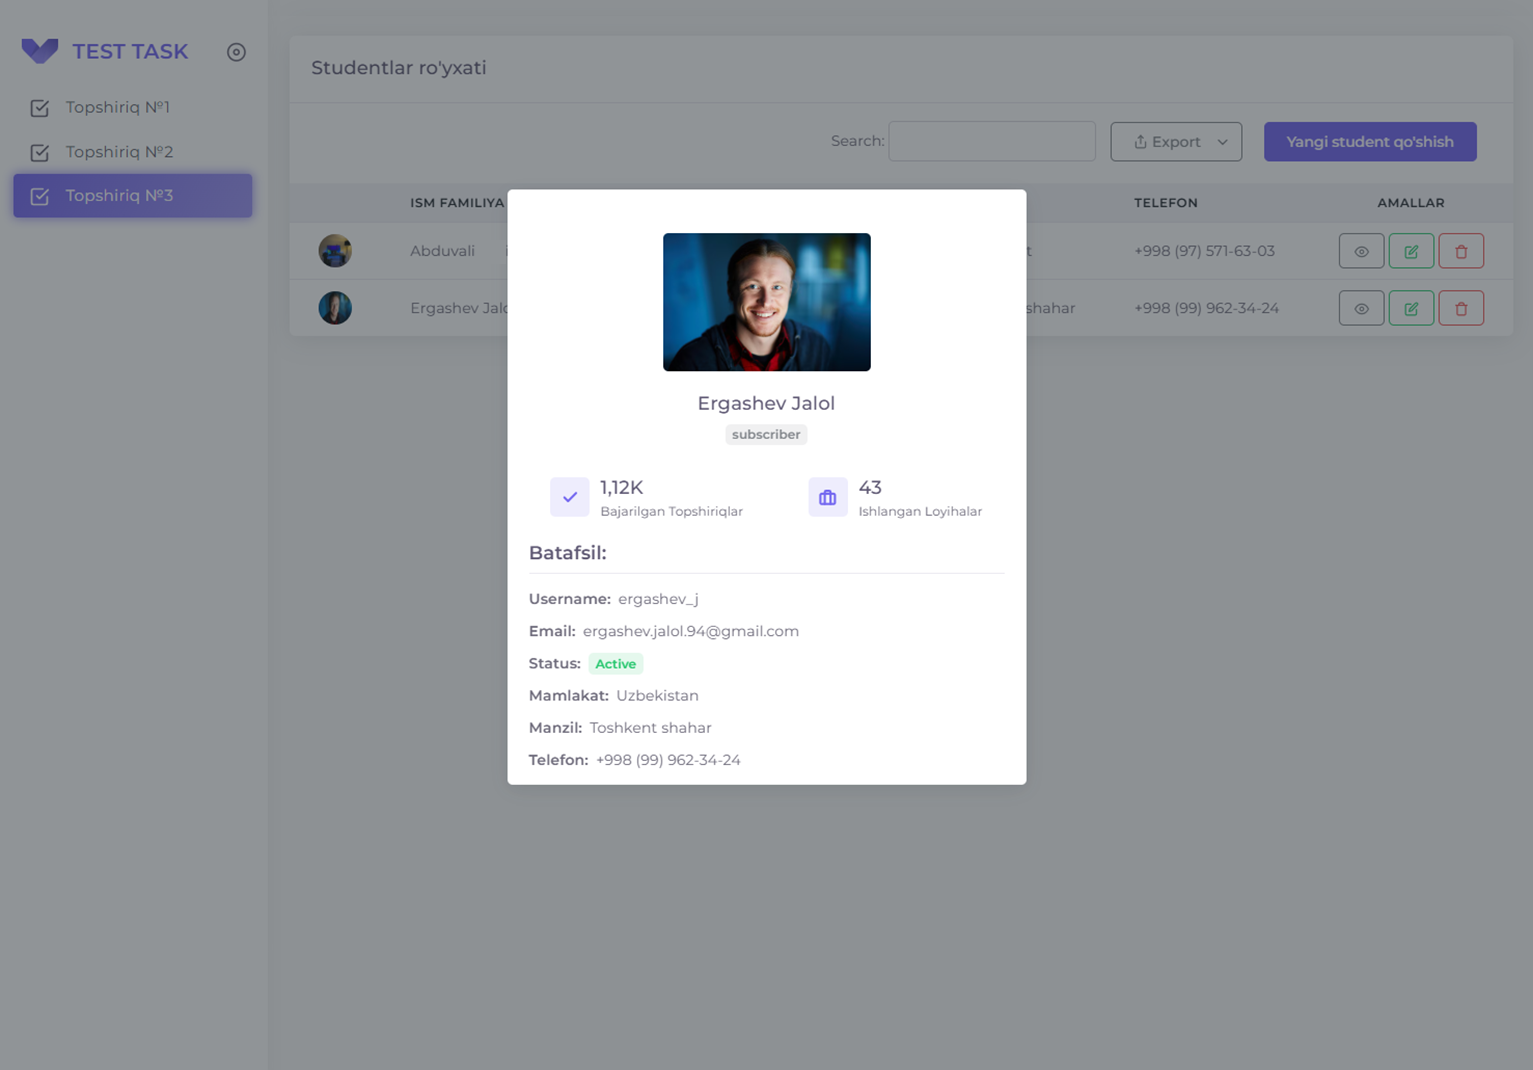Edit Ergashev Jalol's row with the pencil icon
Image resolution: width=1533 pixels, height=1070 pixels.
point(1411,308)
